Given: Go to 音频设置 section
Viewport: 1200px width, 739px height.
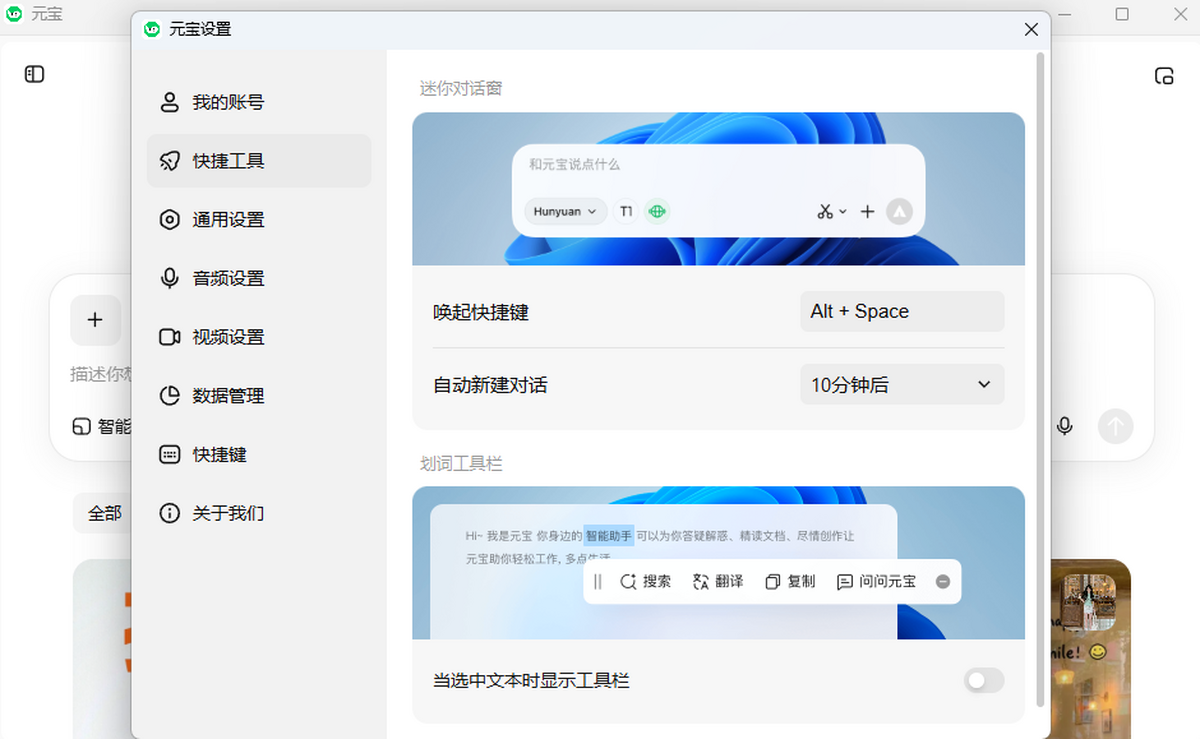Looking at the screenshot, I should (x=258, y=278).
